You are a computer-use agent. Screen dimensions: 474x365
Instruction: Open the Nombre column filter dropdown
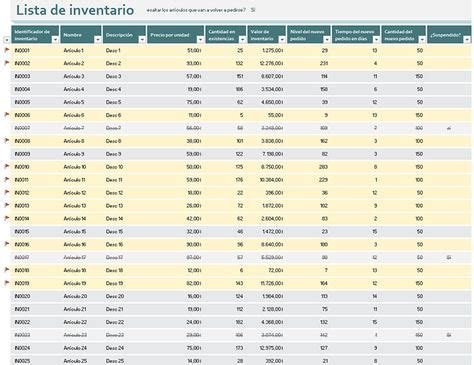click(x=98, y=40)
